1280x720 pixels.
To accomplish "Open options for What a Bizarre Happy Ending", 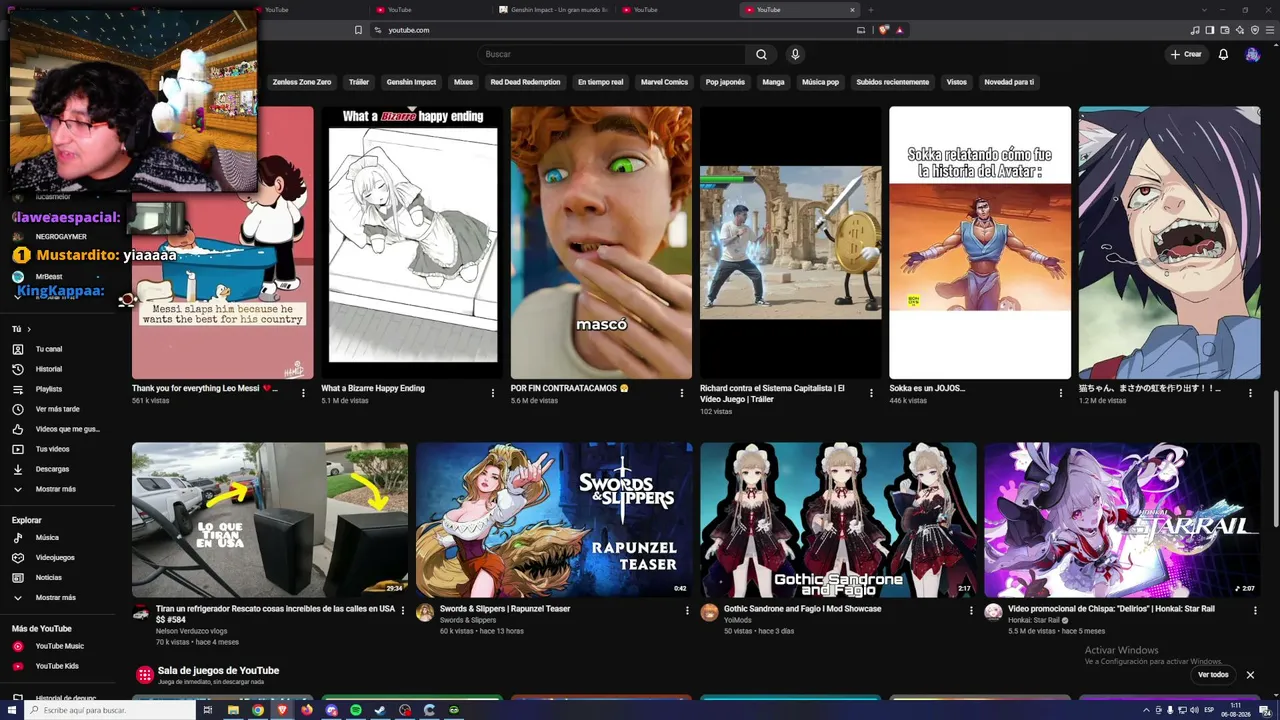I will pyautogui.click(x=493, y=393).
